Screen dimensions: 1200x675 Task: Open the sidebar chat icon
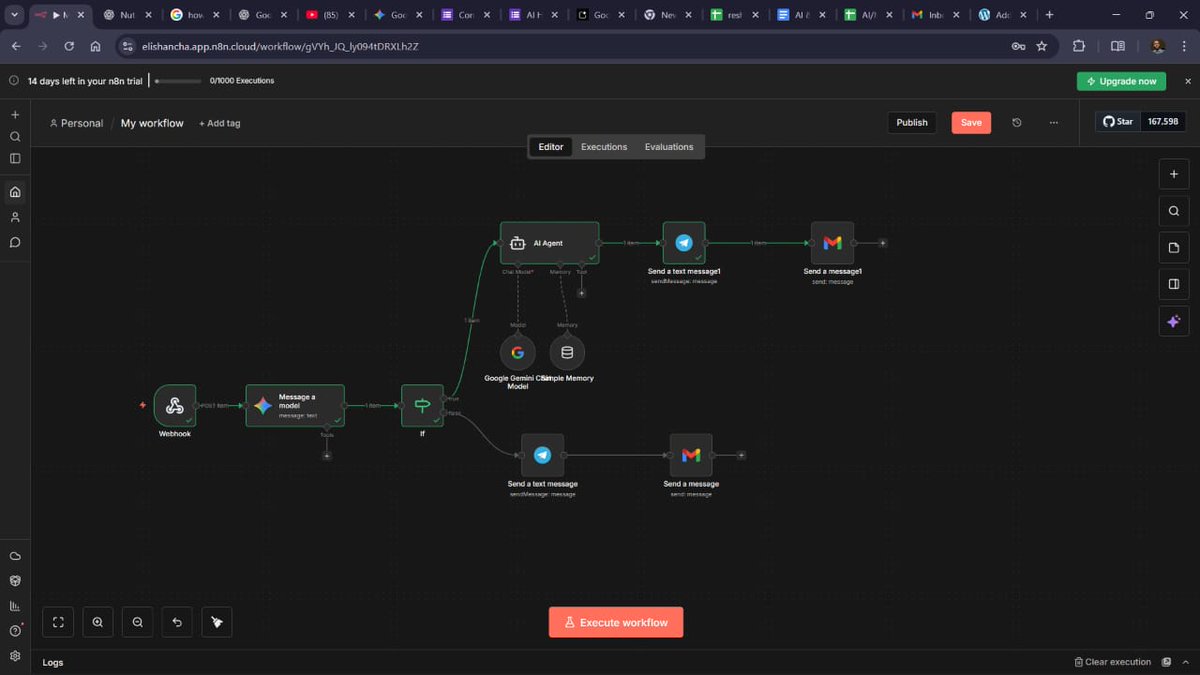pos(15,242)
